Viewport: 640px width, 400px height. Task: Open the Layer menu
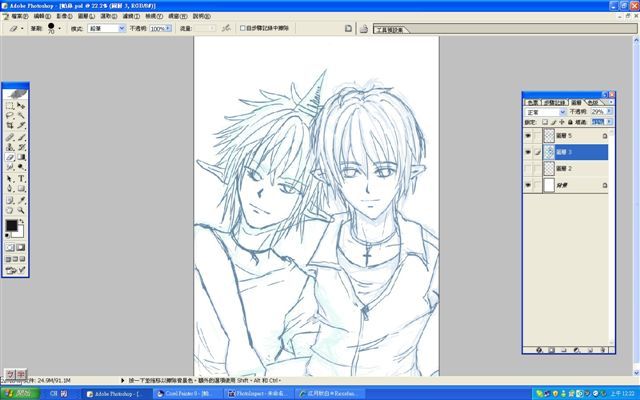86,16
